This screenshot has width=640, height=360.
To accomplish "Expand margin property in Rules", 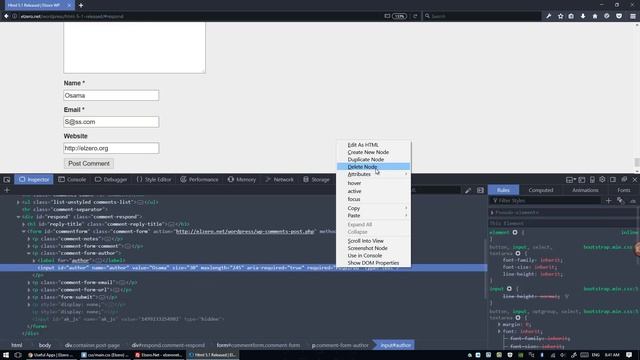I will (499, 324).
